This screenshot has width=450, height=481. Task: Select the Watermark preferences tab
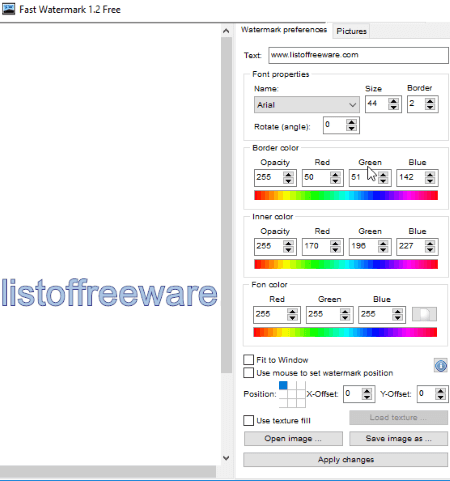coord(284,30)
